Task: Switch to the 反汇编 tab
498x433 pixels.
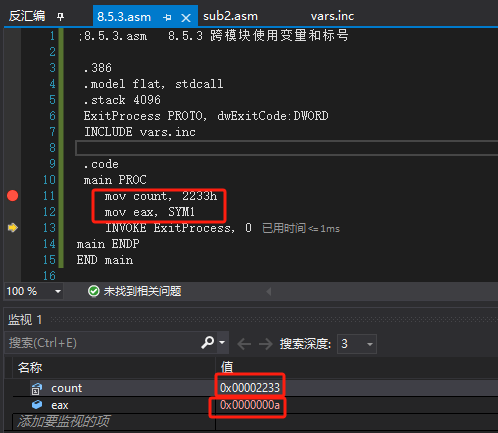Action: point(27,16)
